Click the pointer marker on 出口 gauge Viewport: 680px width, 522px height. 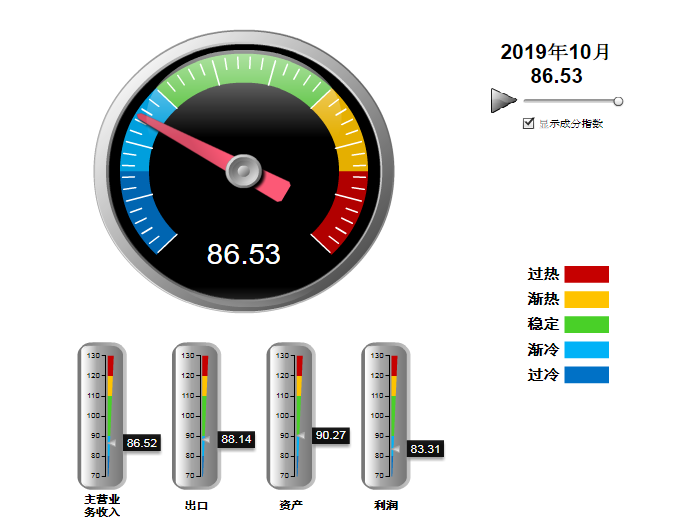[x=206, y=439]
